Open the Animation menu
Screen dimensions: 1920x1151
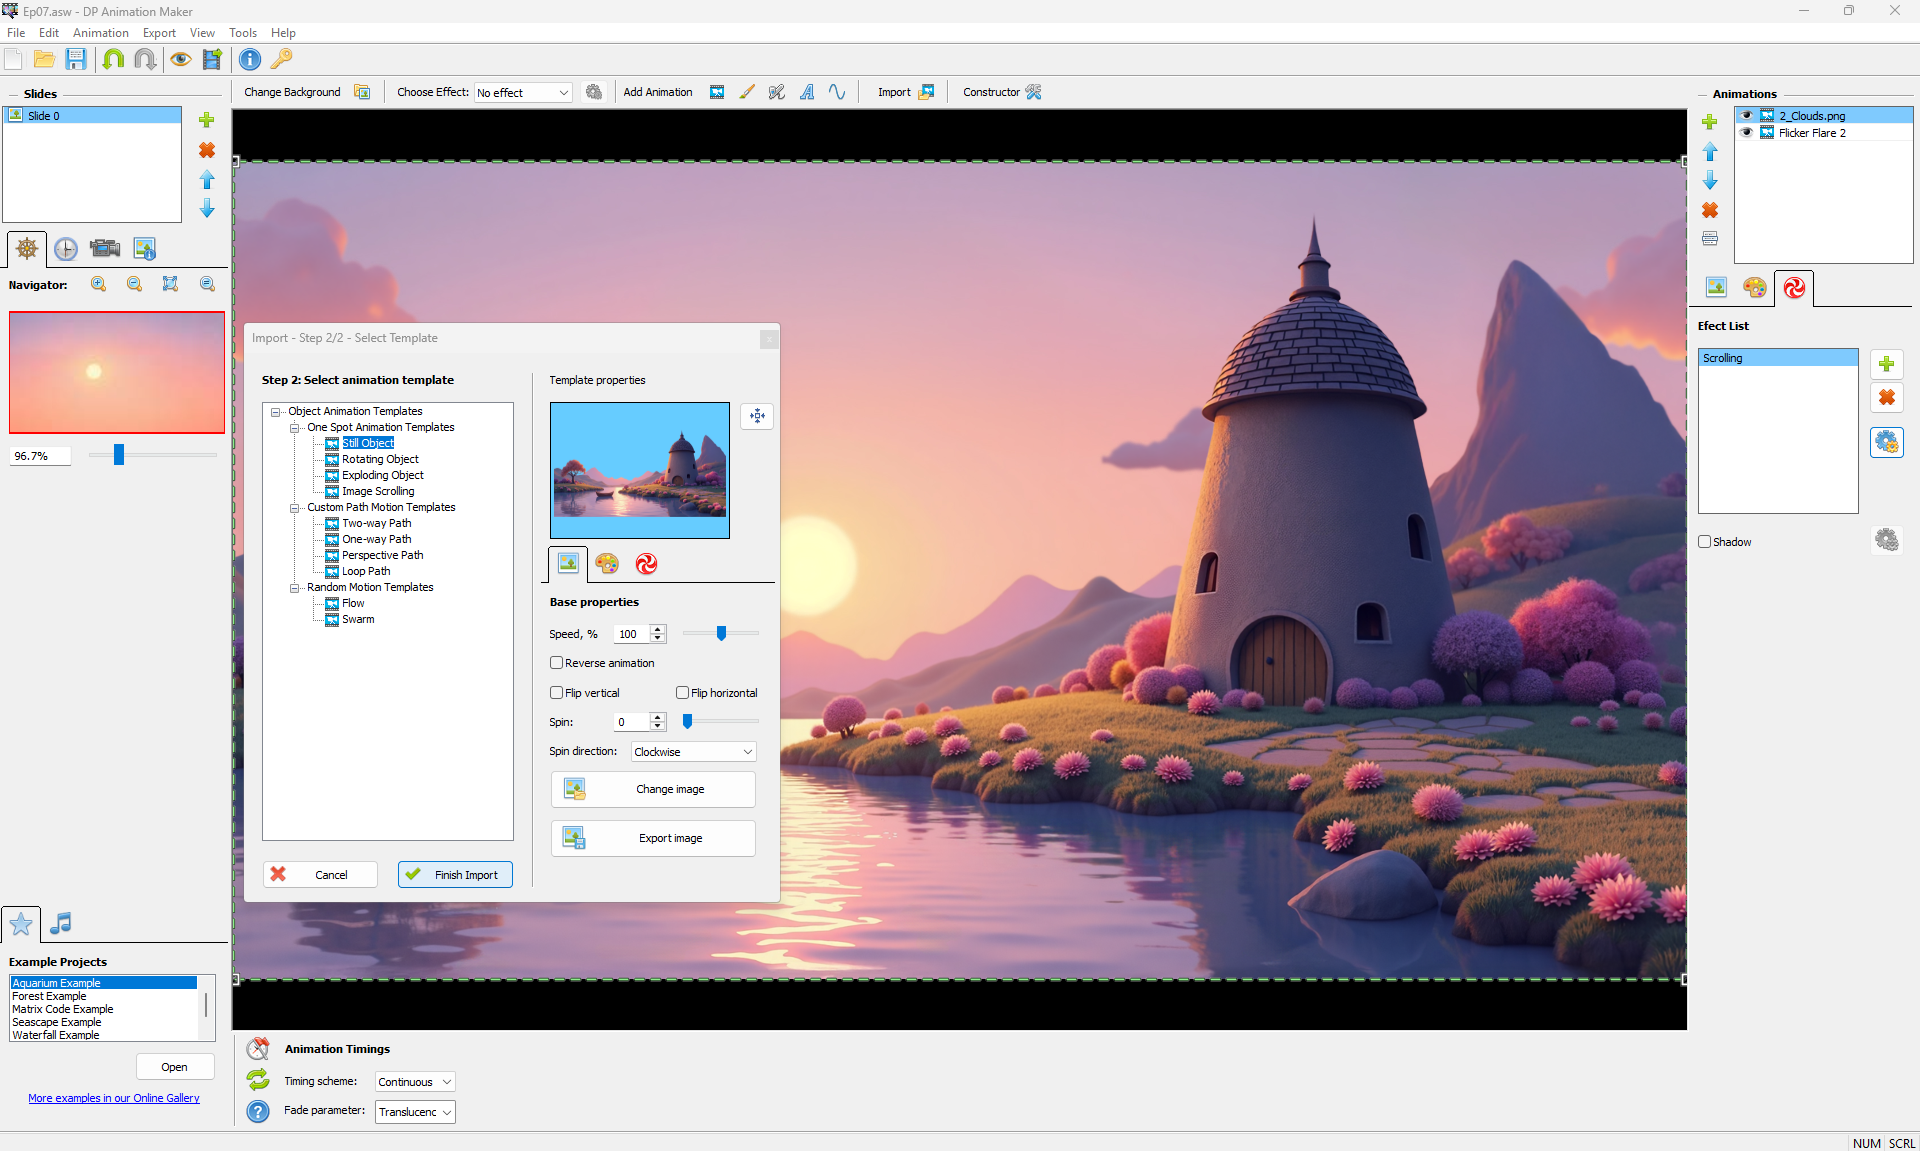point(100,33)
